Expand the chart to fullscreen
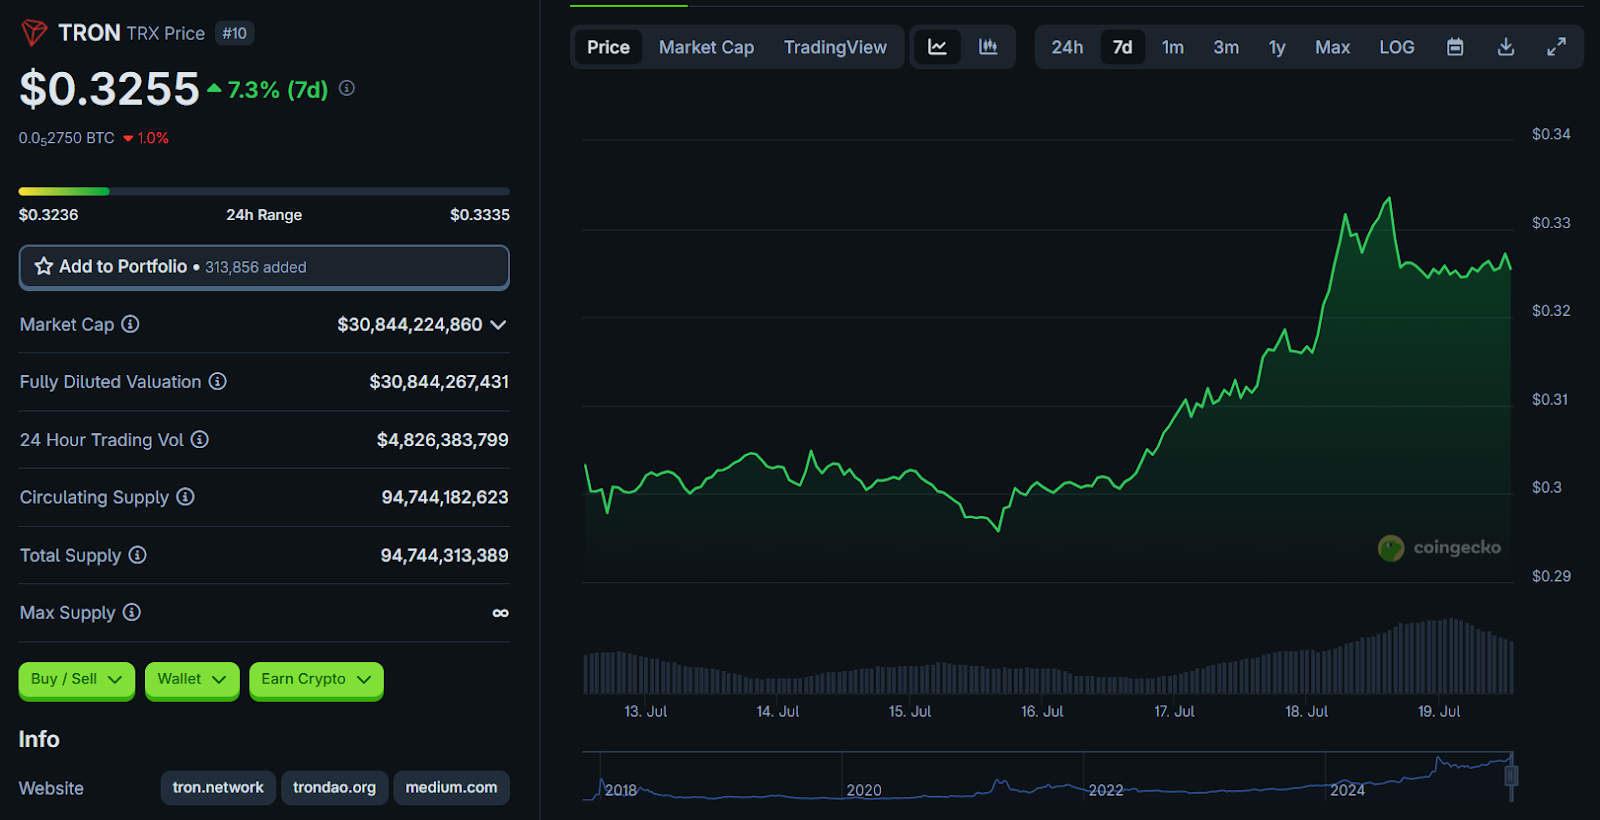 (x=1556, y=47)
